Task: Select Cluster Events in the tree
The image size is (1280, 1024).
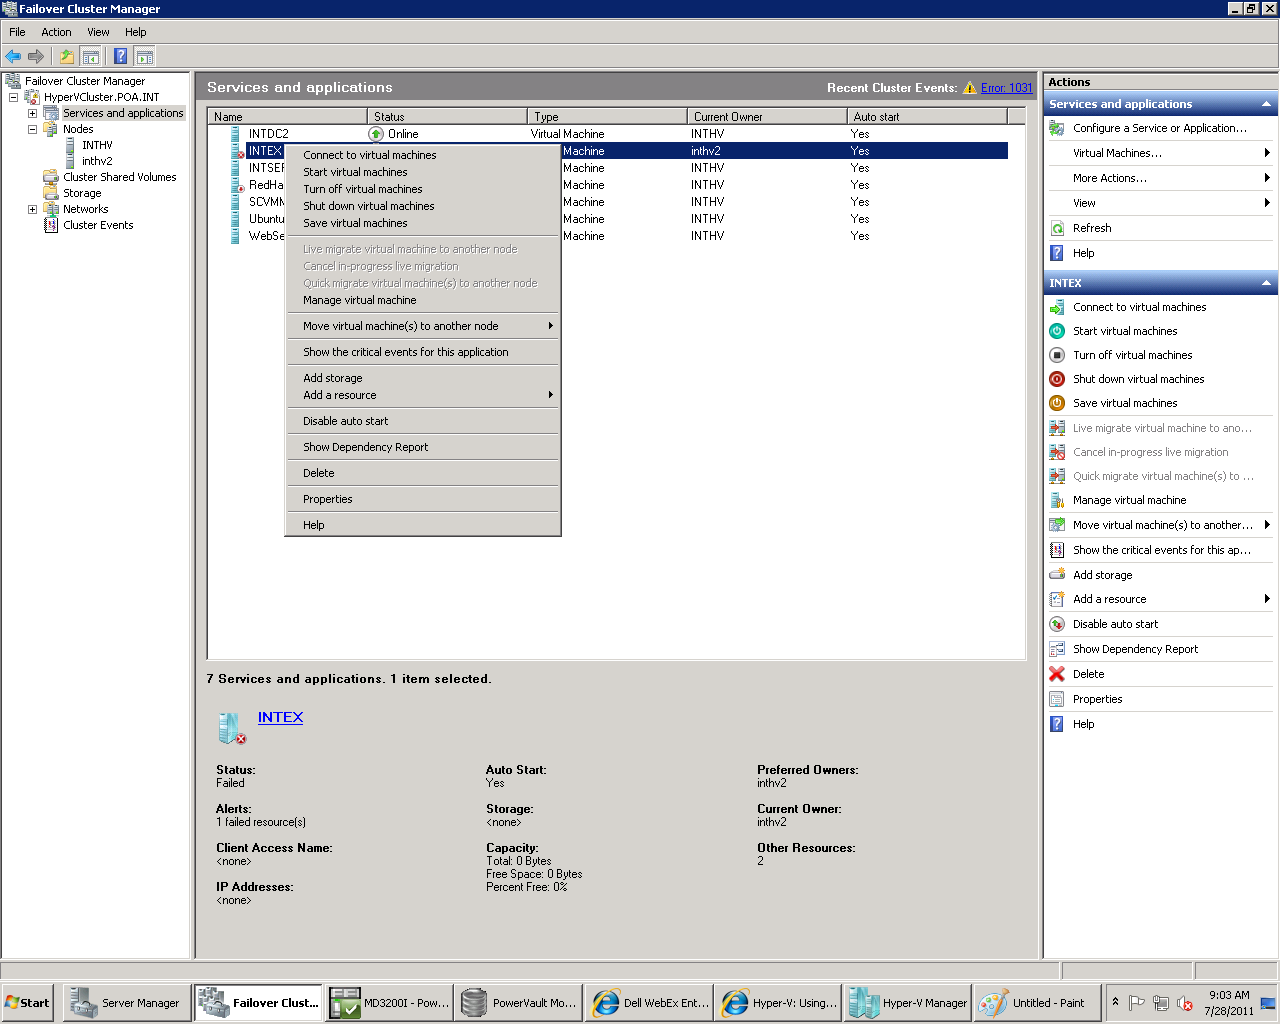Action: pos(98,225)
